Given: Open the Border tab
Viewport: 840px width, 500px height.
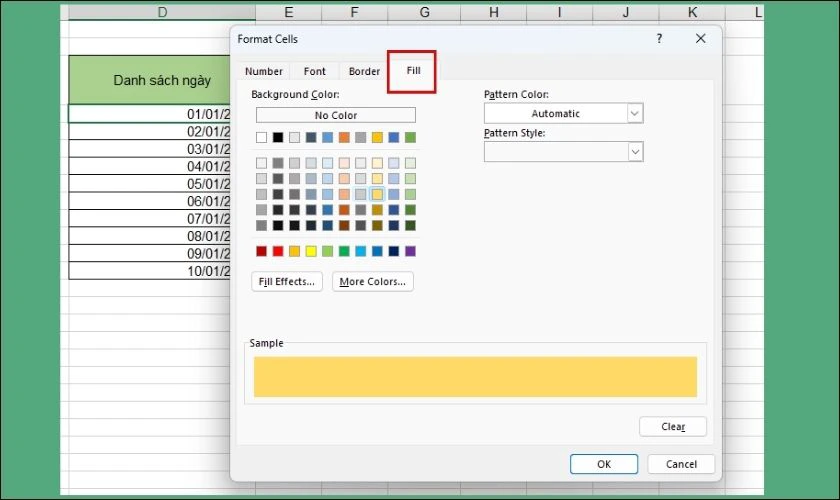Looking at the screenshot, I should tap(364, 71).
